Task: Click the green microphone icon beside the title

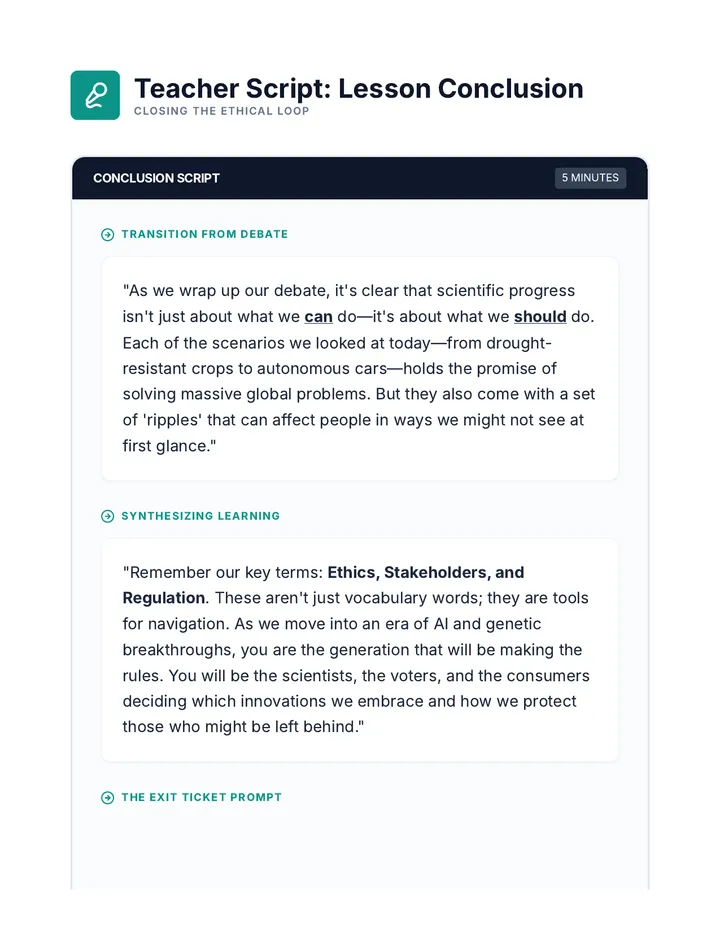Action: 95,95
